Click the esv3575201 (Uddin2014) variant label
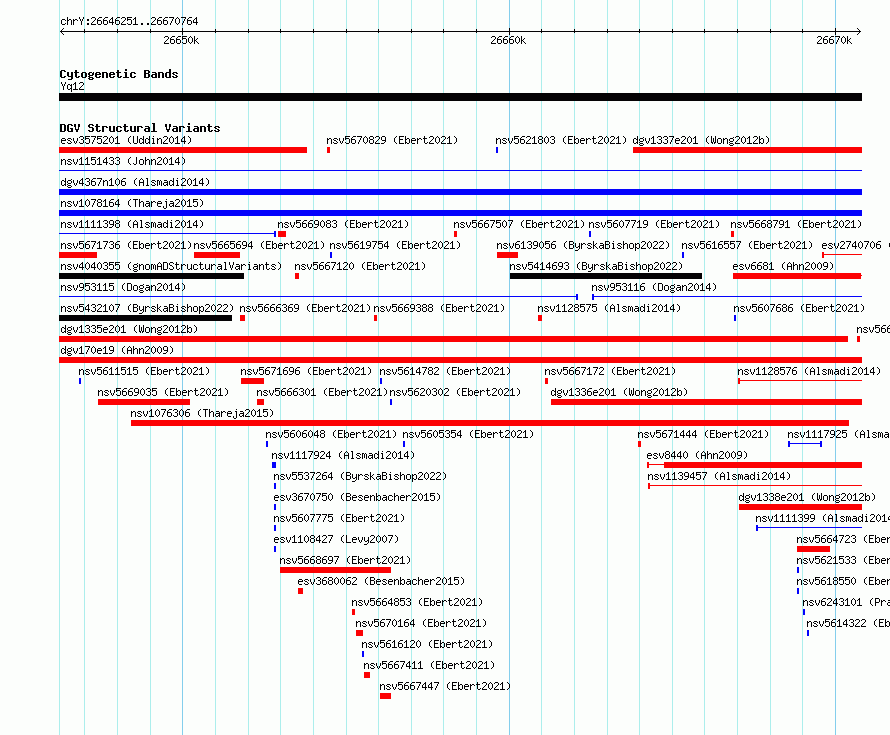 (126, 140)
